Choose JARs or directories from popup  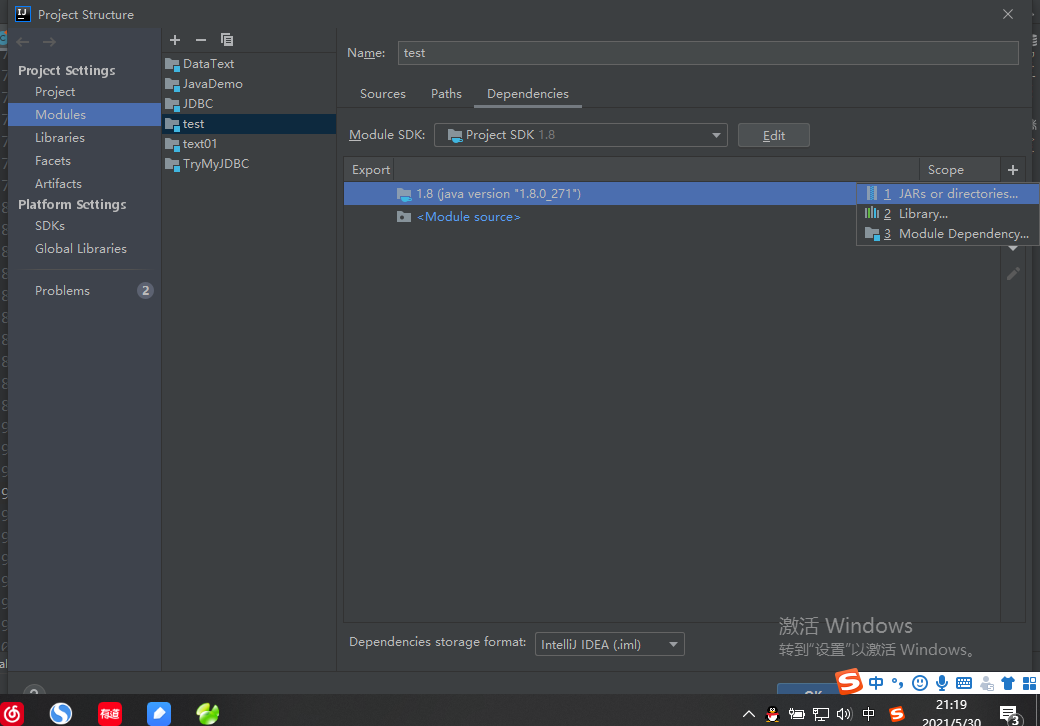pyautogui.click(x=948, y=194)
